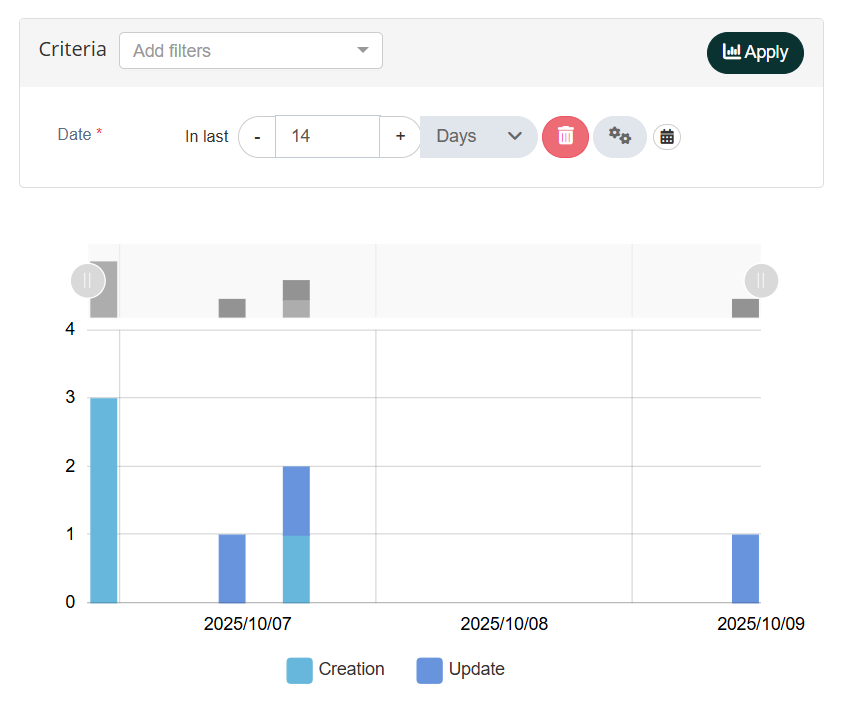
Task: Click the blue Update legend swatch
Action: [x=429, y=671]
